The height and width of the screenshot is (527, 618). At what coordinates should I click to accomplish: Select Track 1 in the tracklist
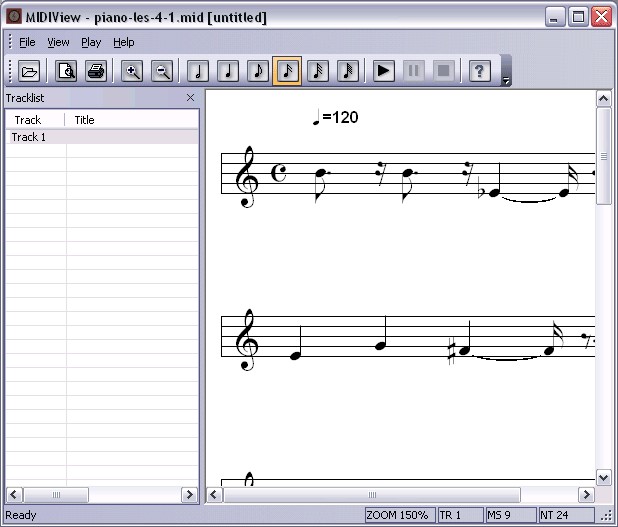pos(102,137)
